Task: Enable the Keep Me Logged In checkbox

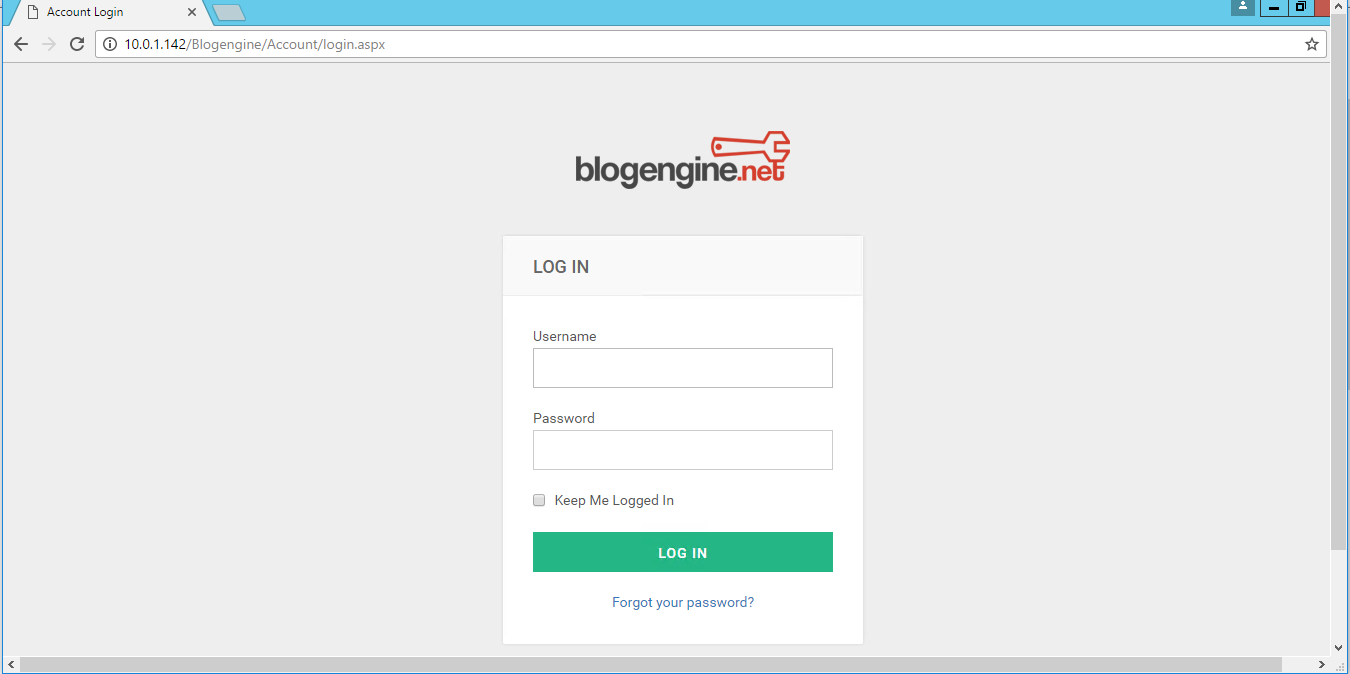Action: [x=539, y=500]
